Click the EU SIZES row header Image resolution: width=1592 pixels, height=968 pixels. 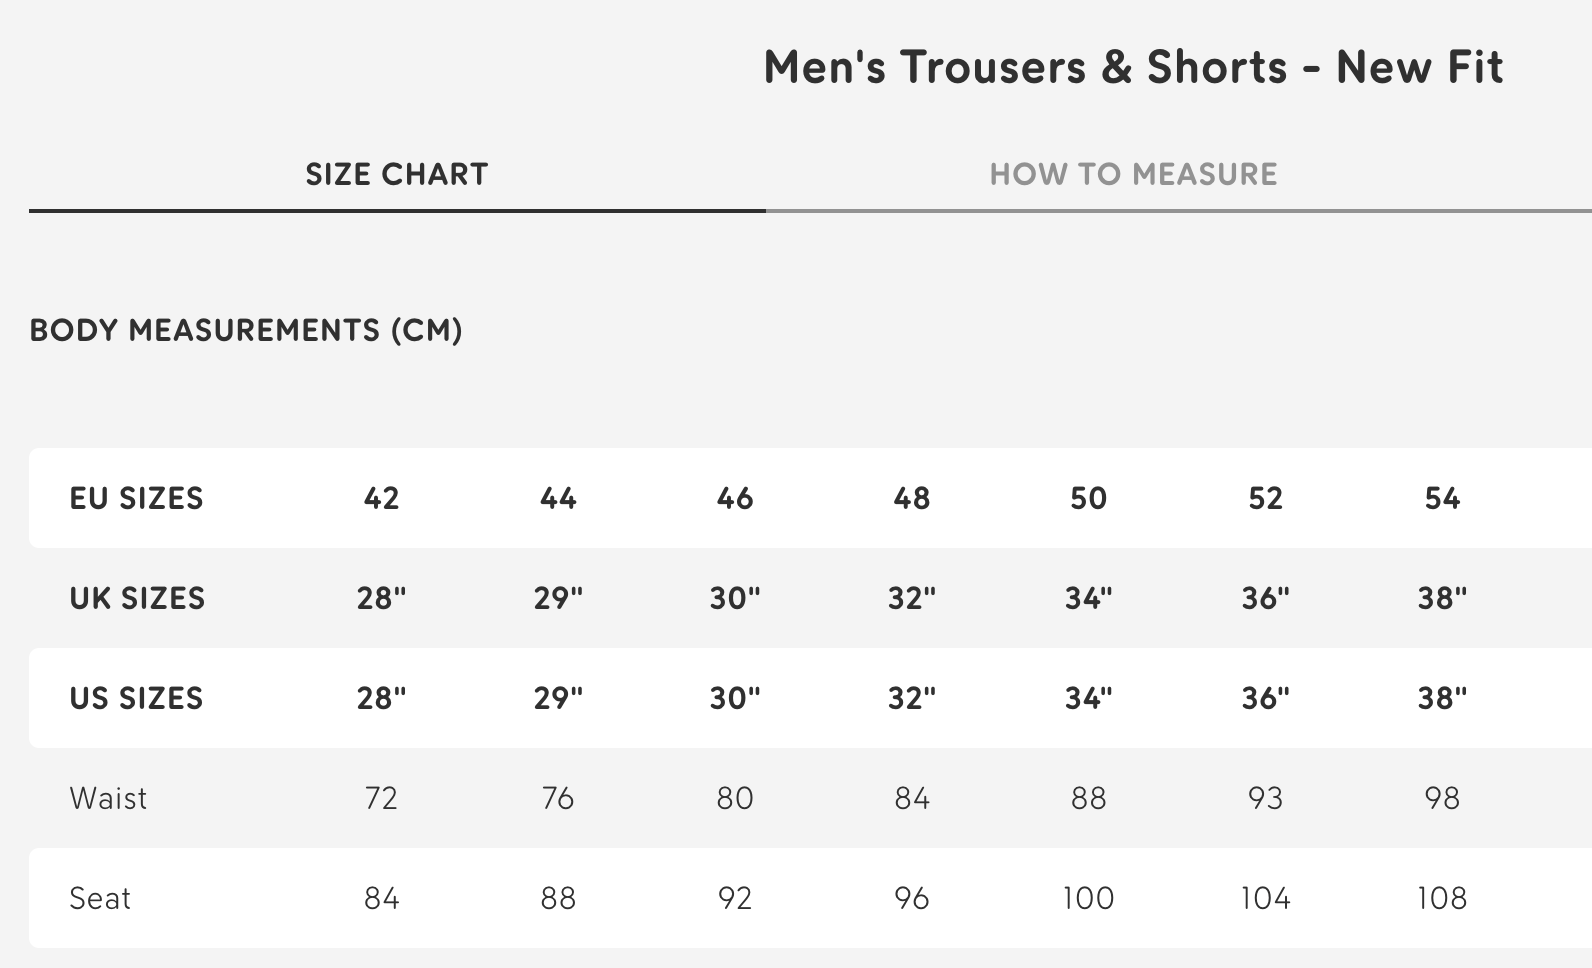click(136, 498)
